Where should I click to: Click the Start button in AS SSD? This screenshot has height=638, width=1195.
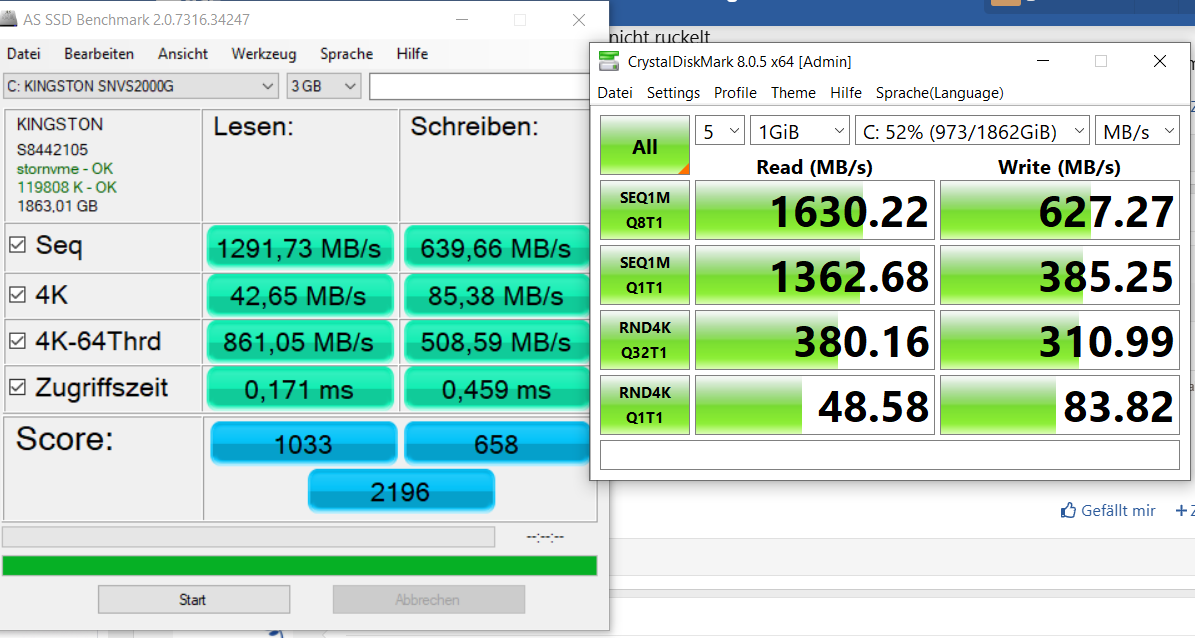[194, 599]
